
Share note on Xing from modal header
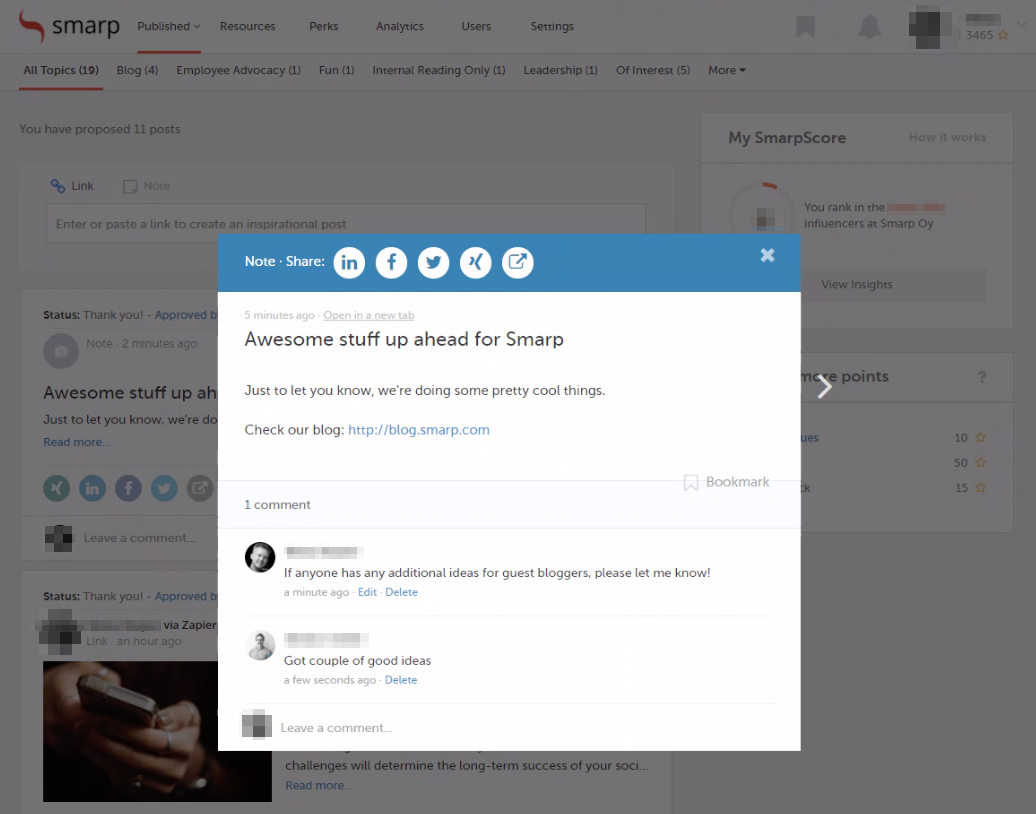pos(476,262)
